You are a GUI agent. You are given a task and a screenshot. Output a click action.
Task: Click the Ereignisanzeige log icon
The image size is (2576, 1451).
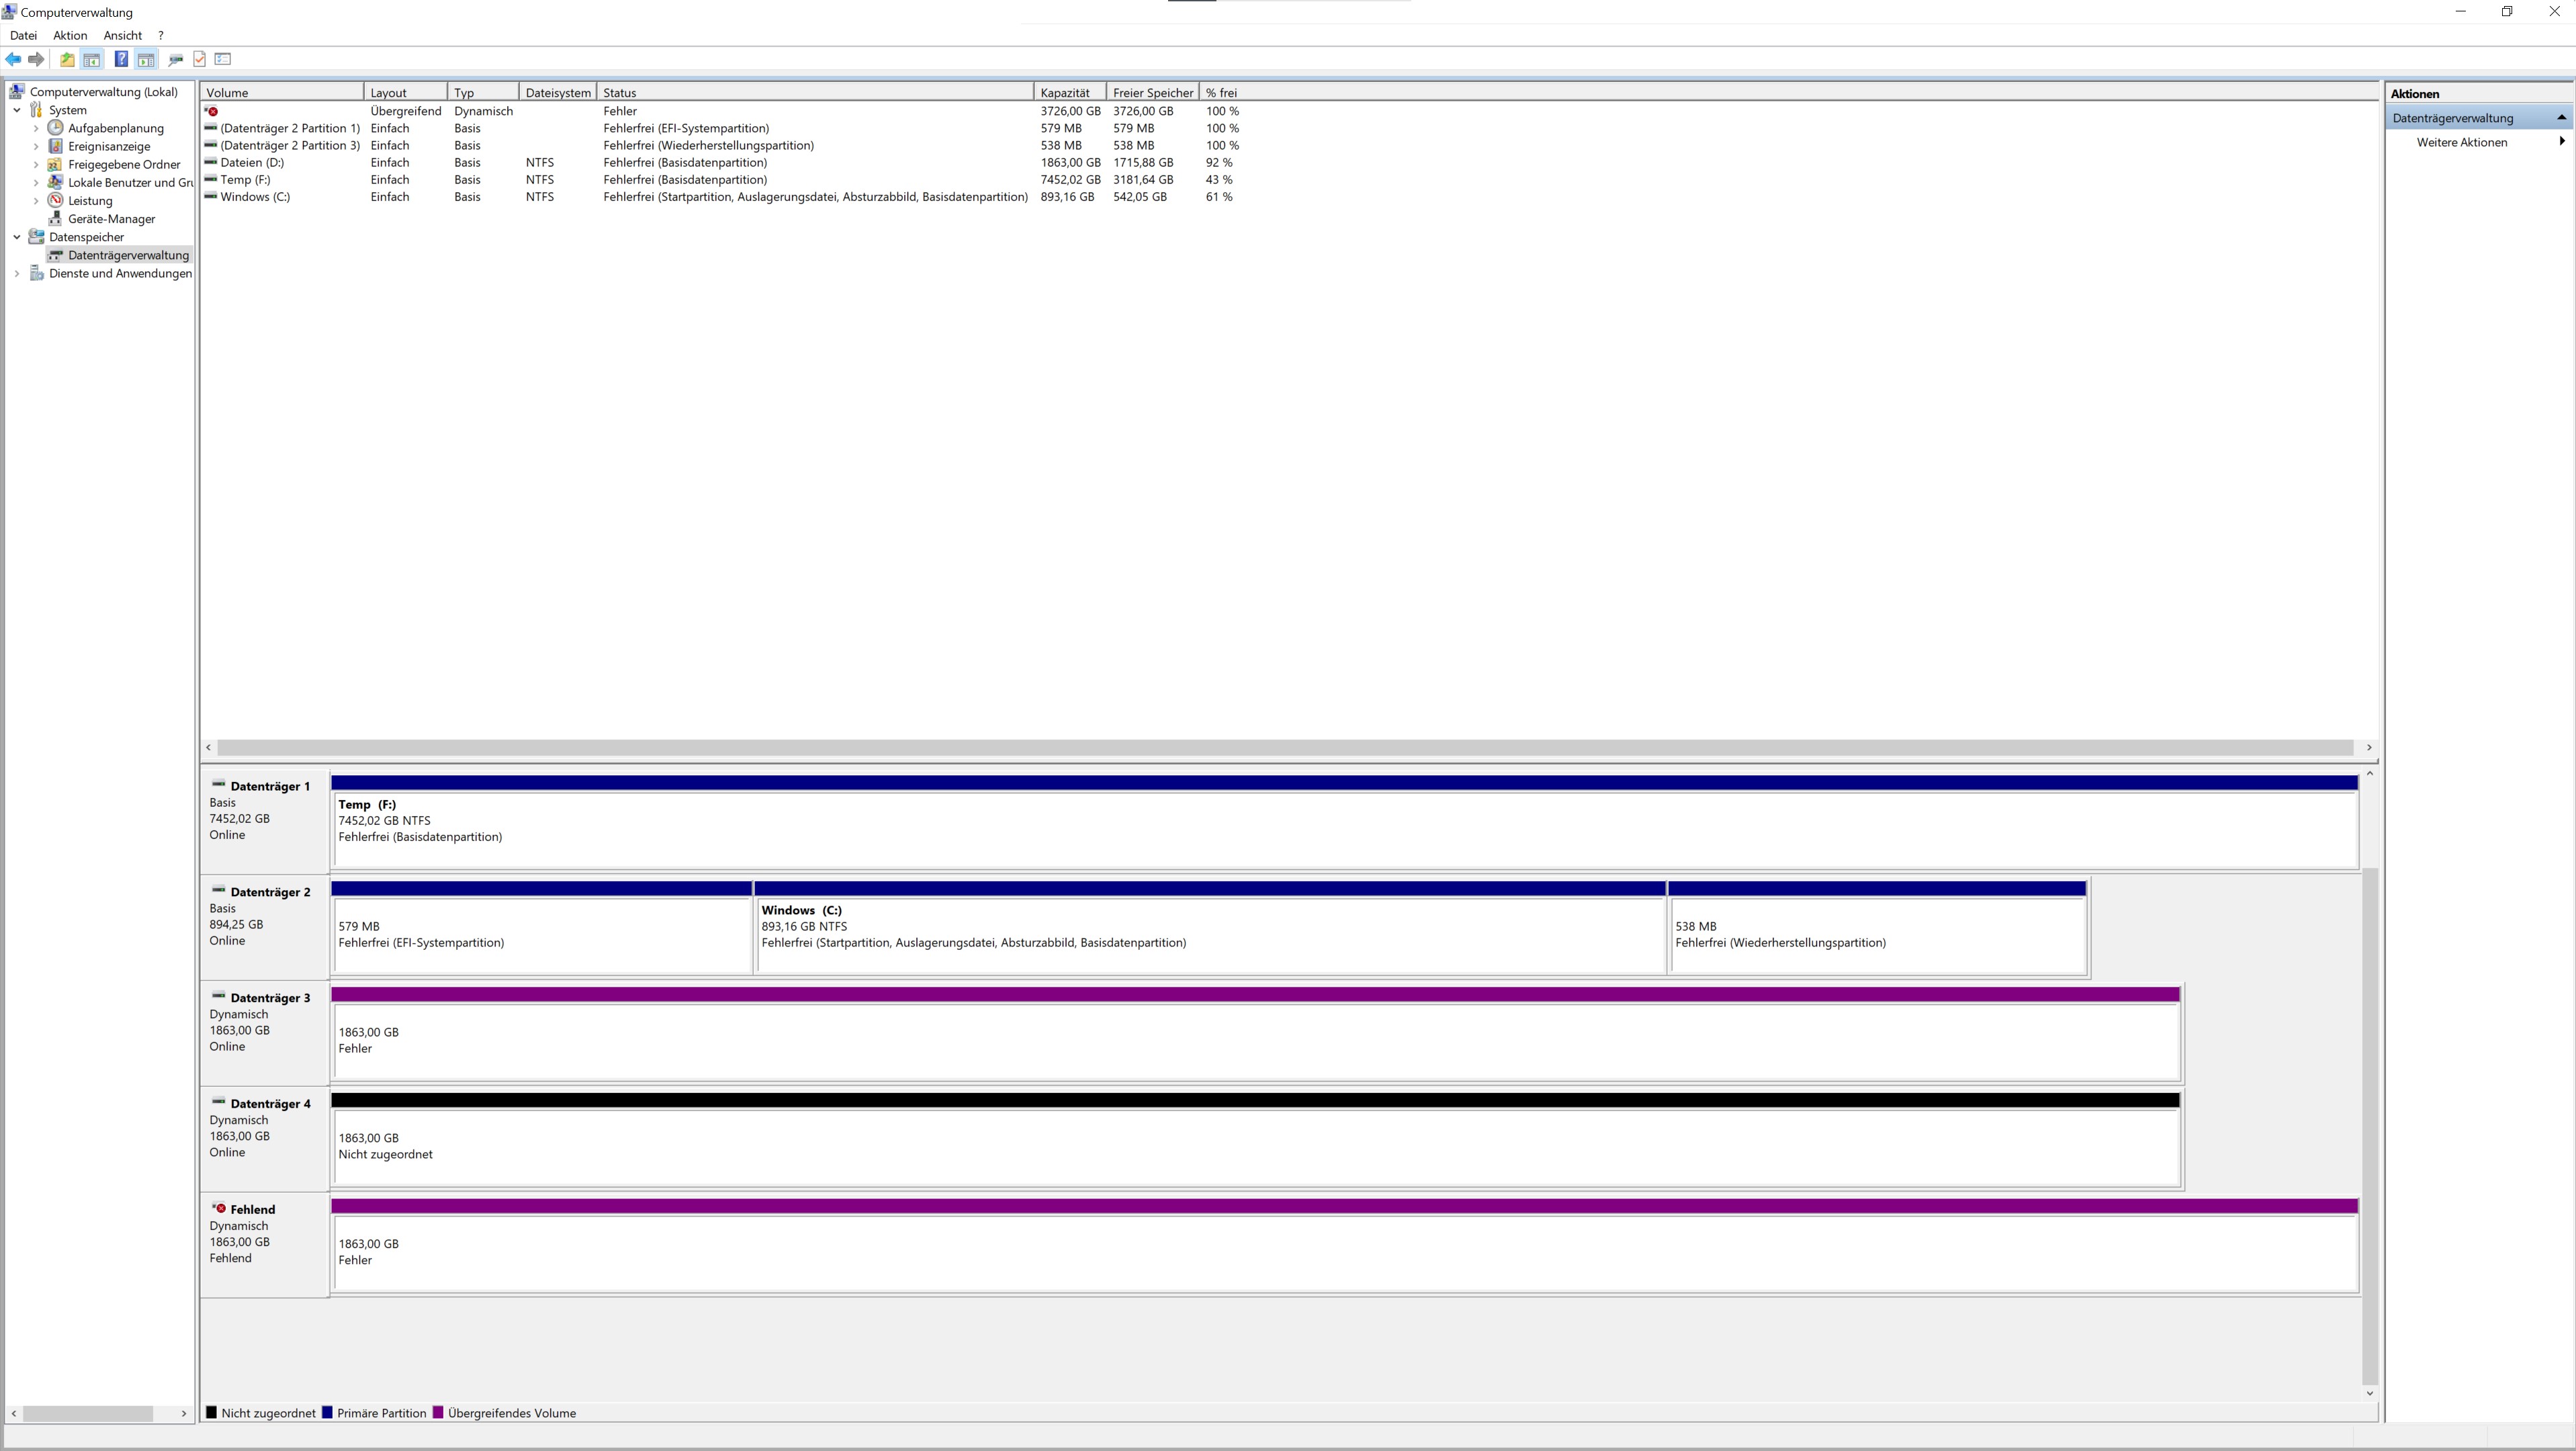pyautogui.click(x=56, y=146)
